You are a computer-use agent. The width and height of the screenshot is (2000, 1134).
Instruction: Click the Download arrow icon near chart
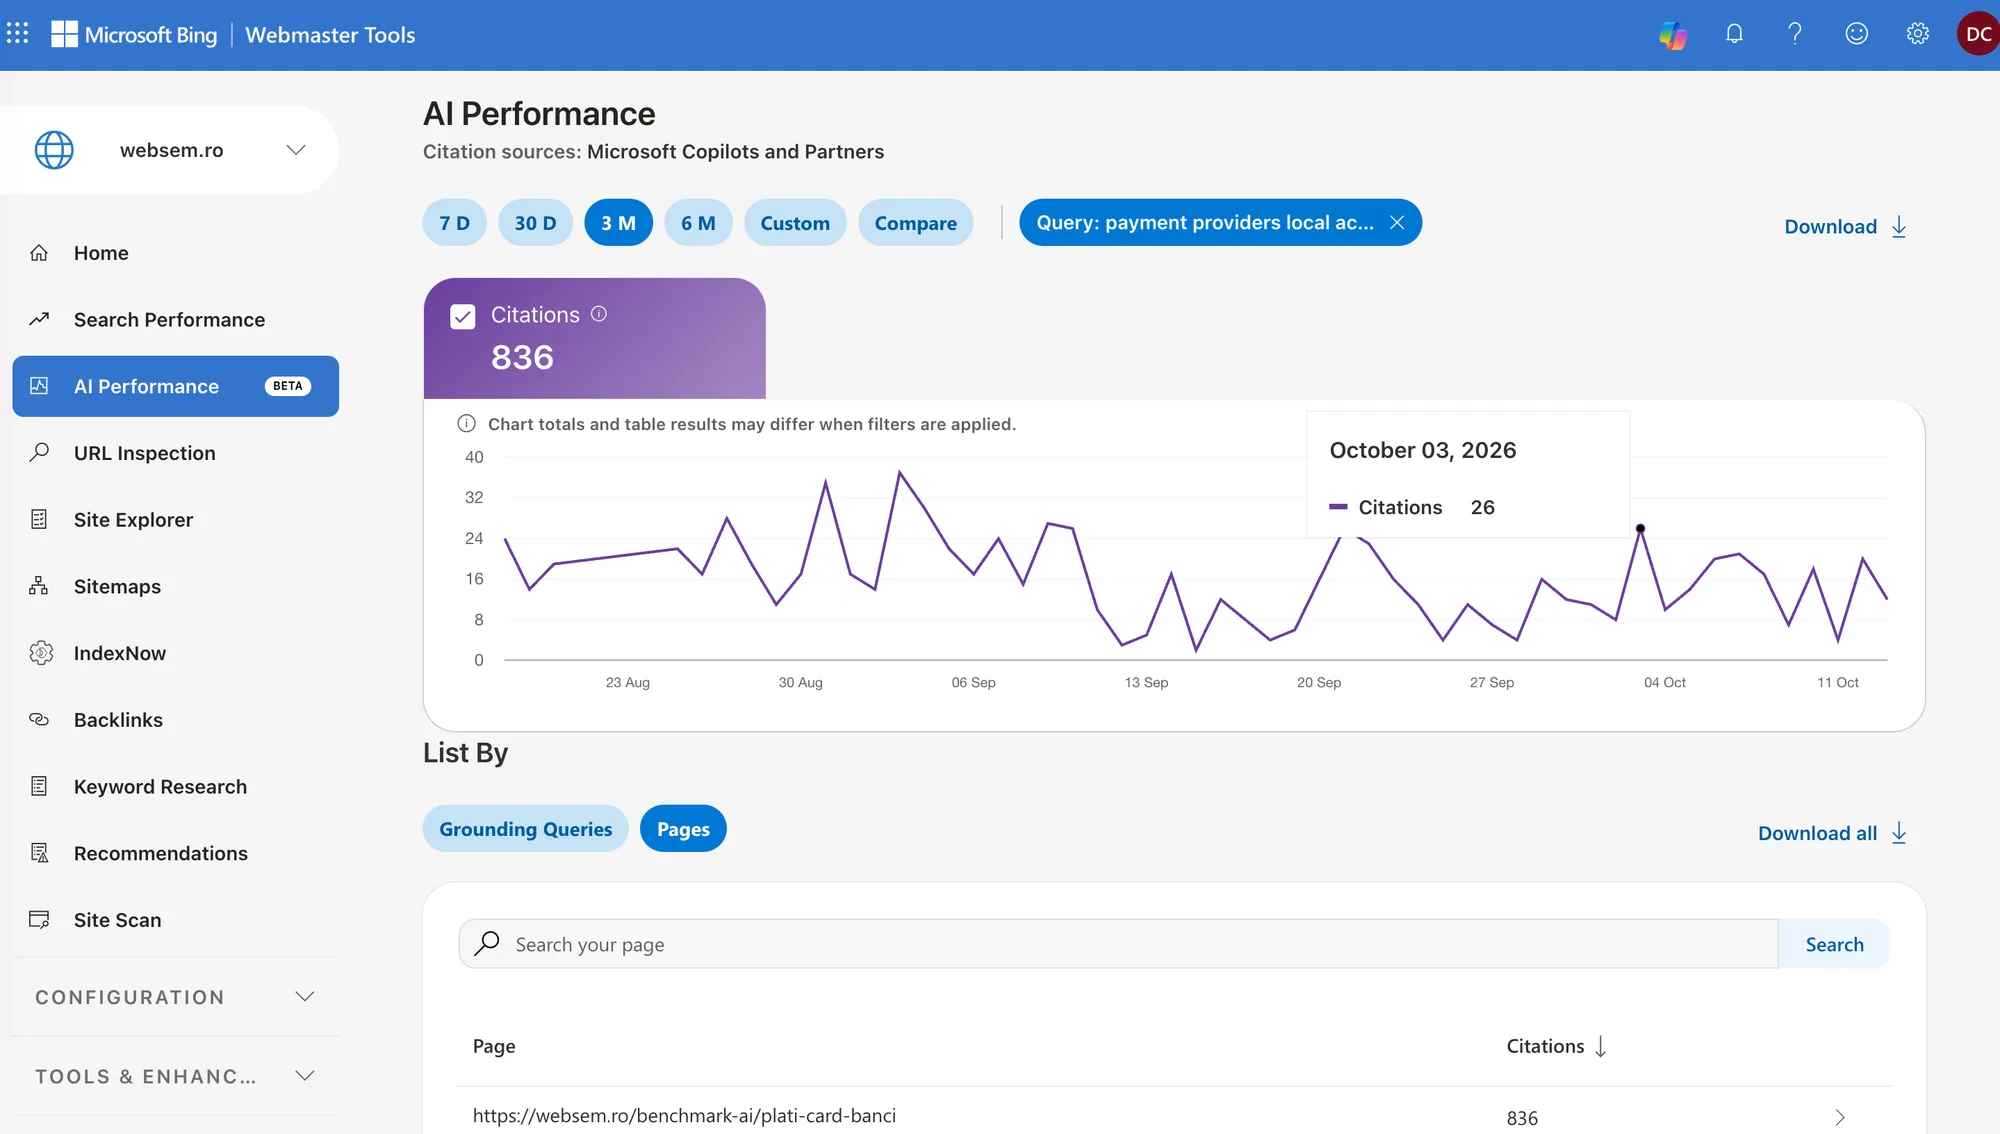[x=1899, y=227]
